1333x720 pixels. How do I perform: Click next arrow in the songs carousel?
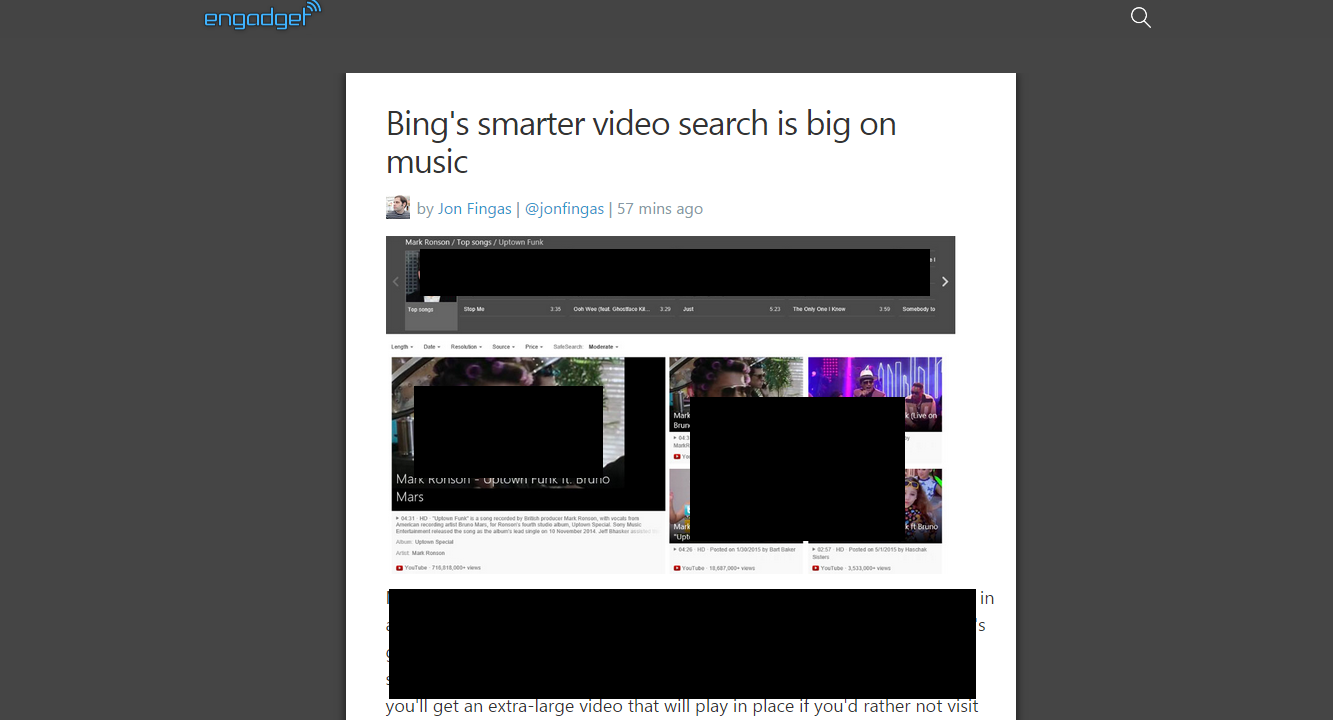coord(945,282)
